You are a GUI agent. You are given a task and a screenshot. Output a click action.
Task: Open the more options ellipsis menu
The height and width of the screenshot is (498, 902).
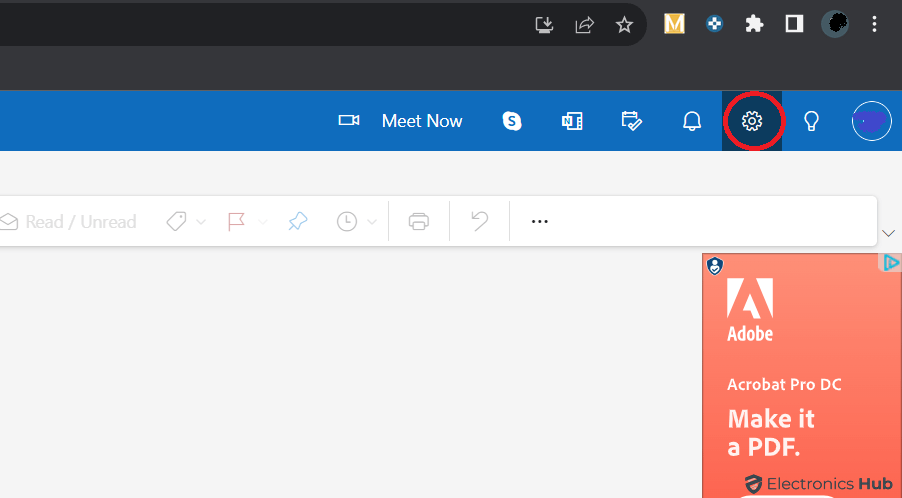pyautogui.click(x=540, y=221)
